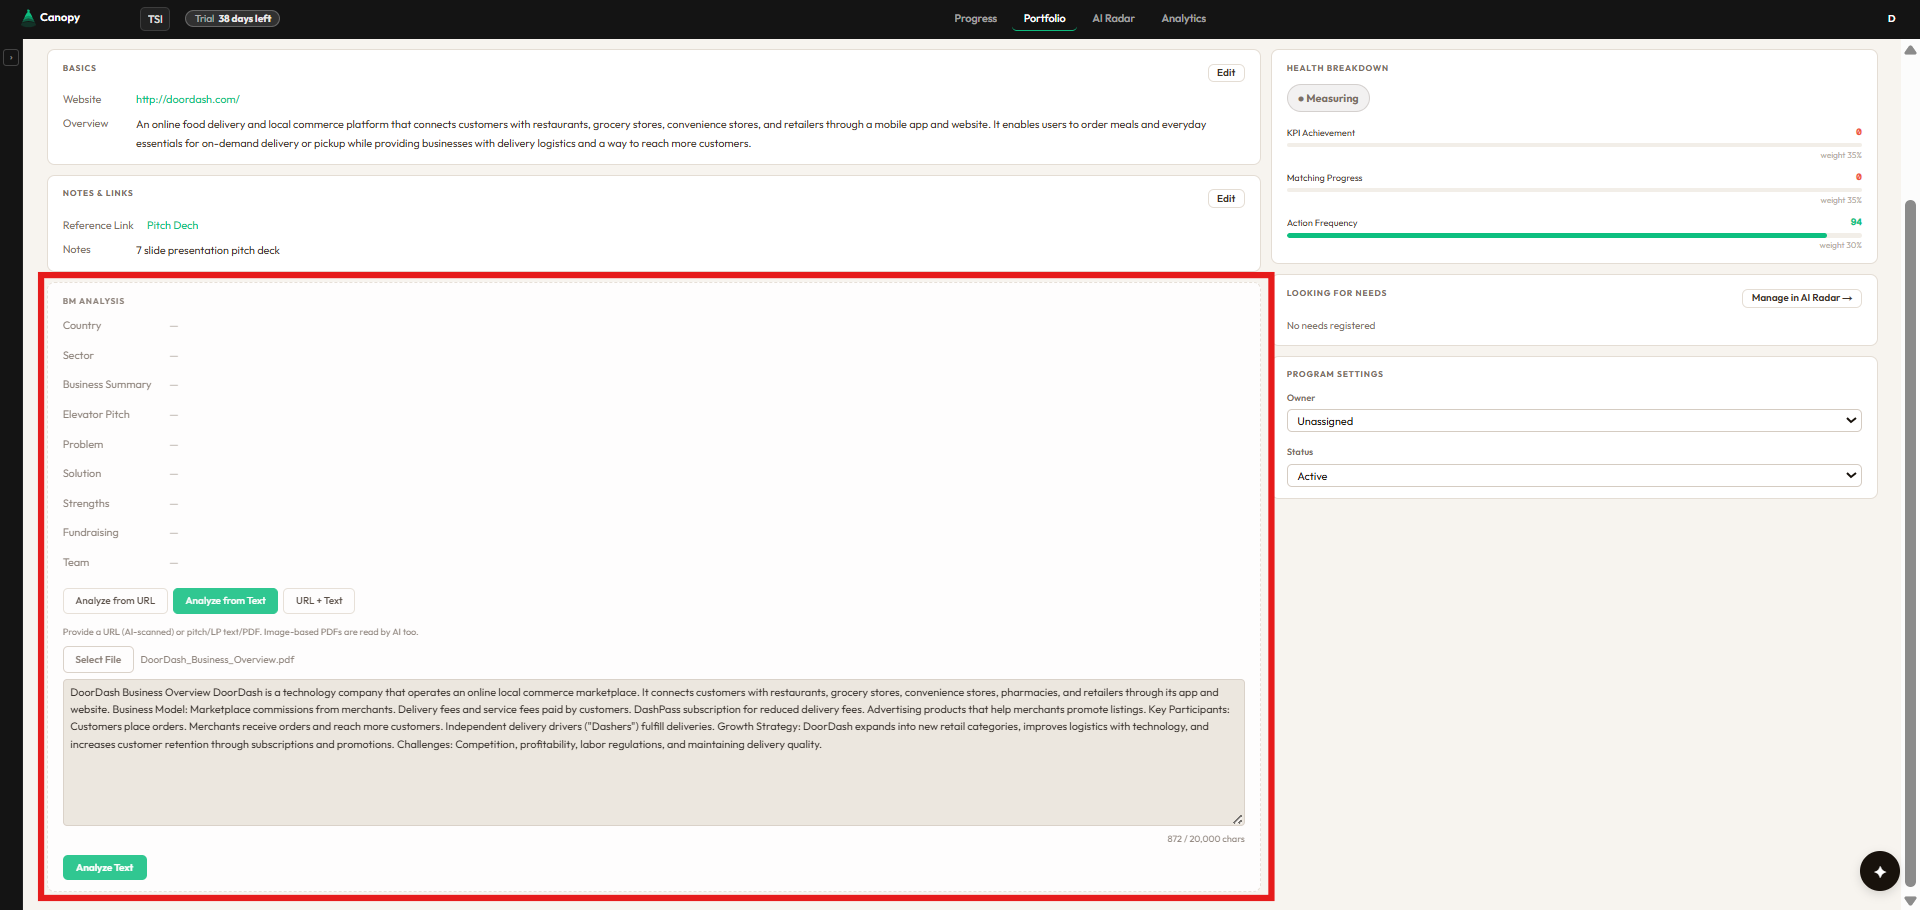Click the '7 slide presentation pitch deck' note

point(208,250)
